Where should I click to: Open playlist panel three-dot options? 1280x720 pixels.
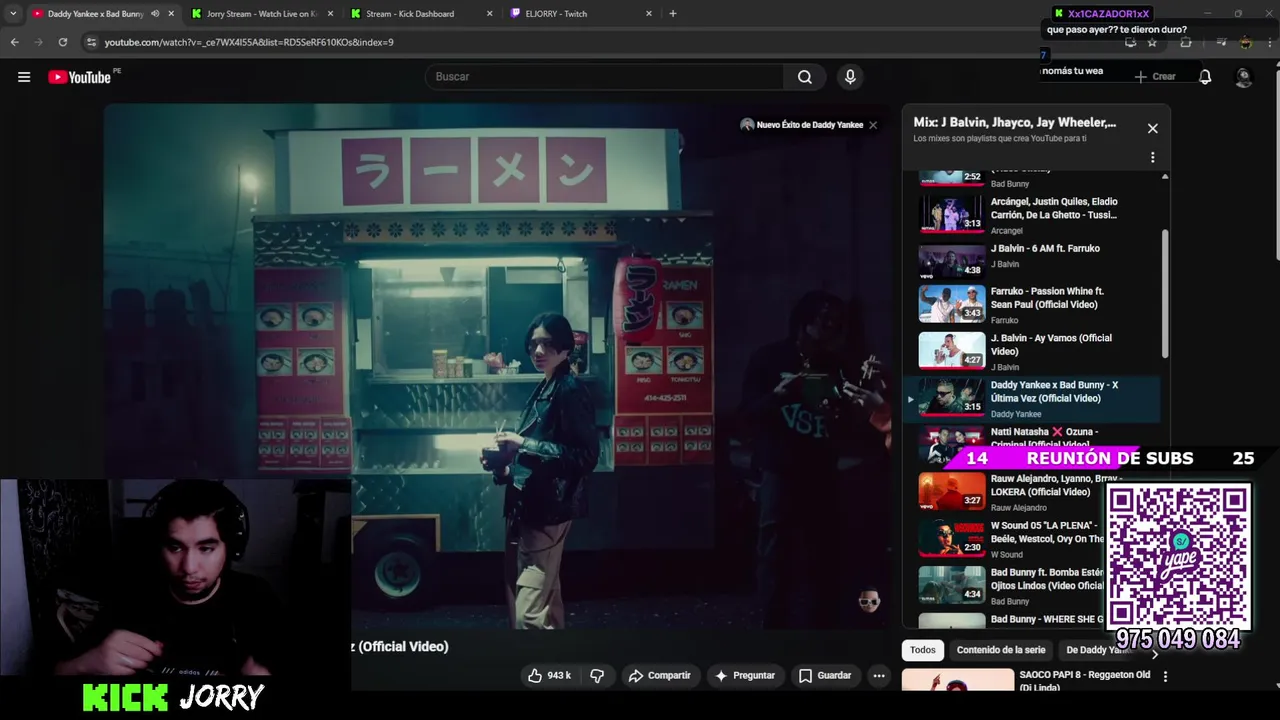tap(1152, 158)
